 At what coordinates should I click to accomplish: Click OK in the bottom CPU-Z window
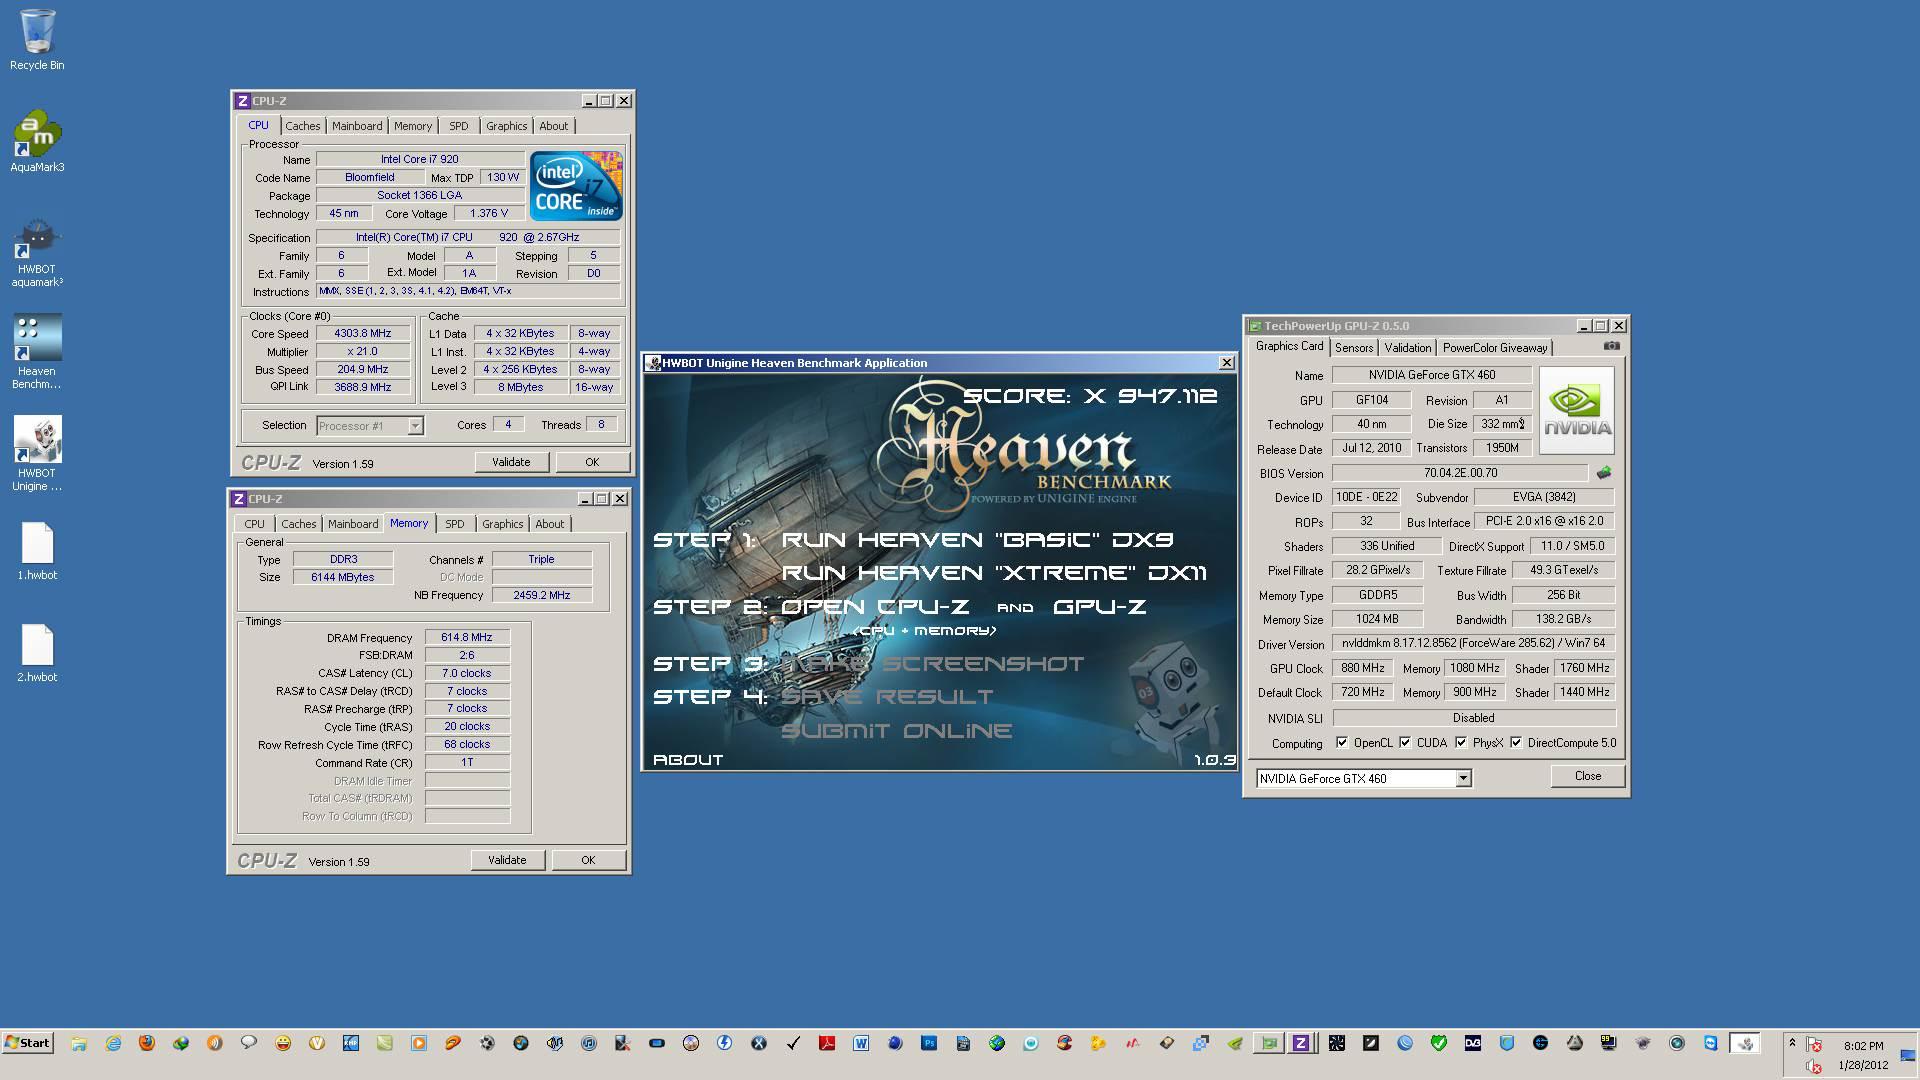point(588,860)
